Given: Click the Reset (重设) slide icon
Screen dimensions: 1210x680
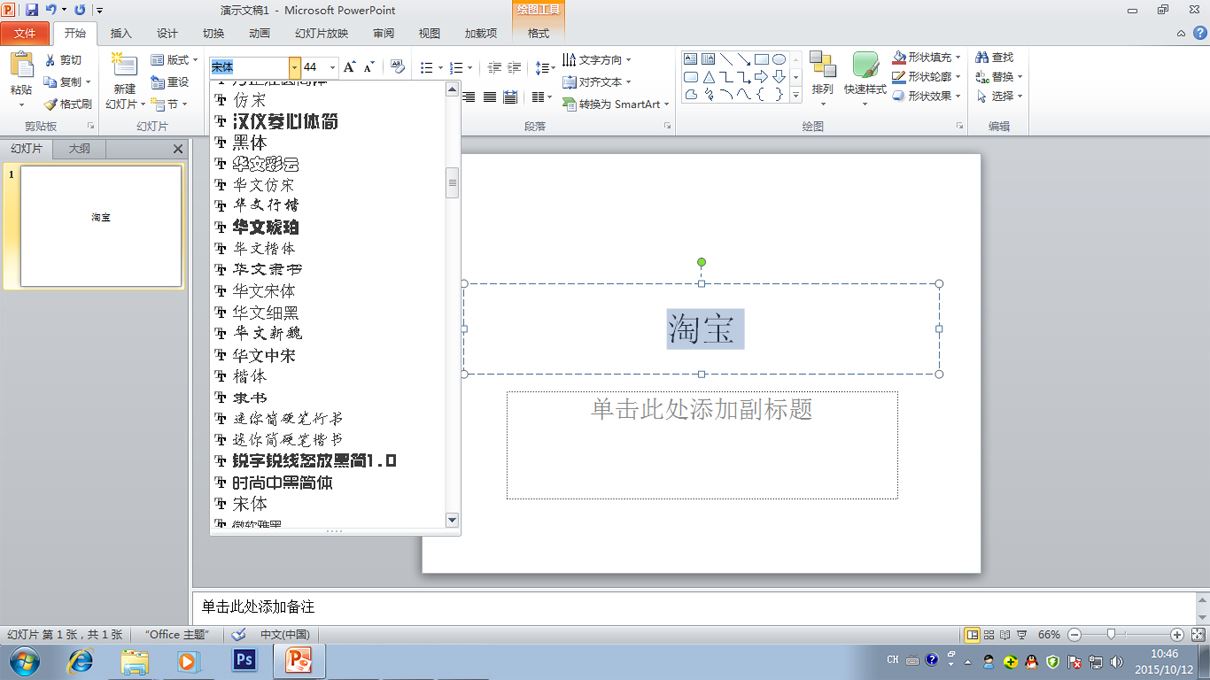Looking at the screenshot, I should 157,82.
